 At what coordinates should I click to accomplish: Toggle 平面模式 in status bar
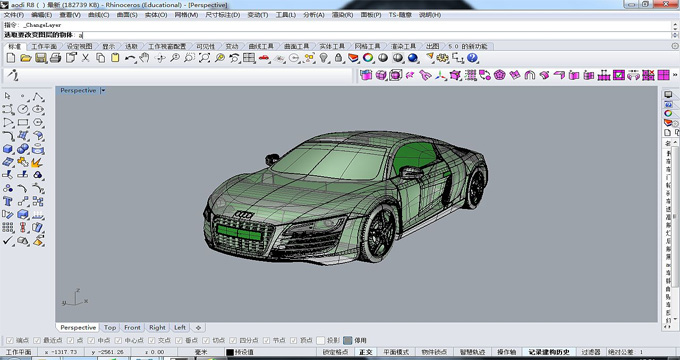pos(396,352)
